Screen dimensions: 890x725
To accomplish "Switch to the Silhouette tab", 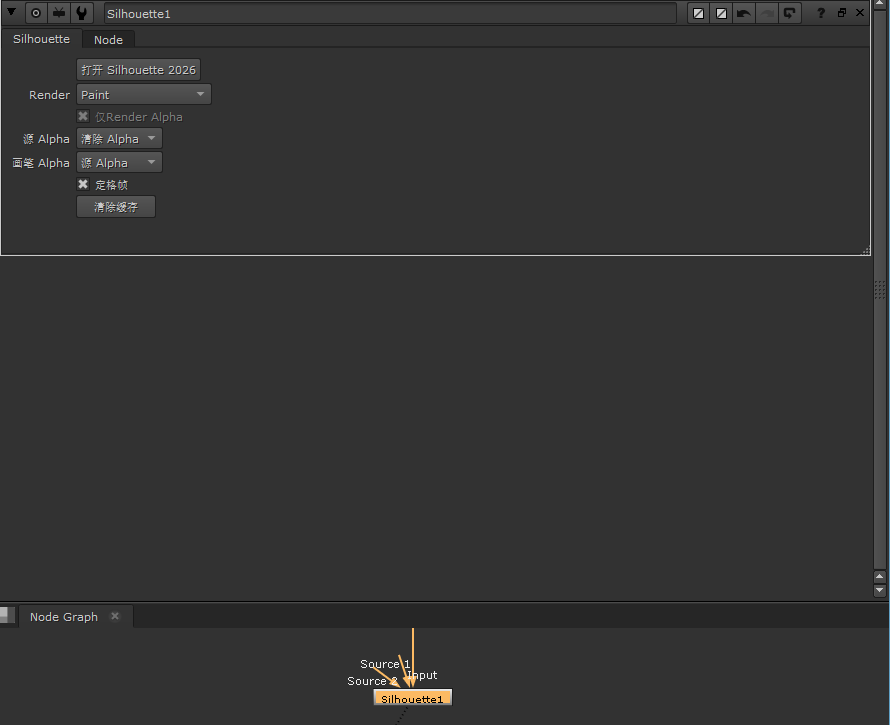I will tap(41, 39).
